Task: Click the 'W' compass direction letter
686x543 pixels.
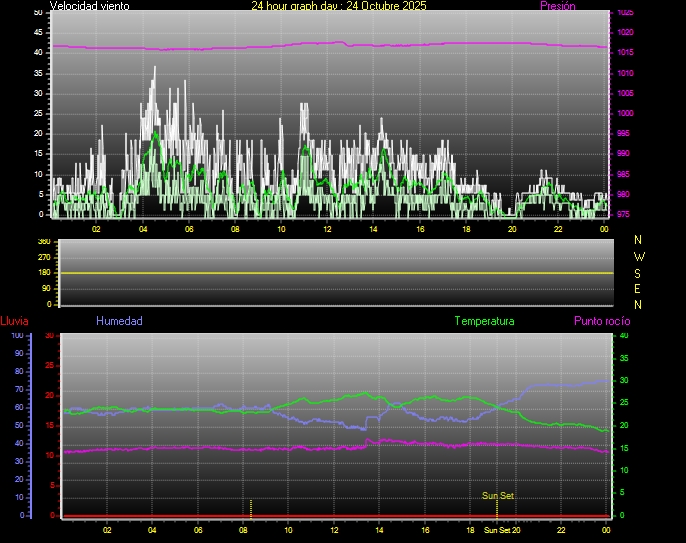Action: click(x=639, y=256)
